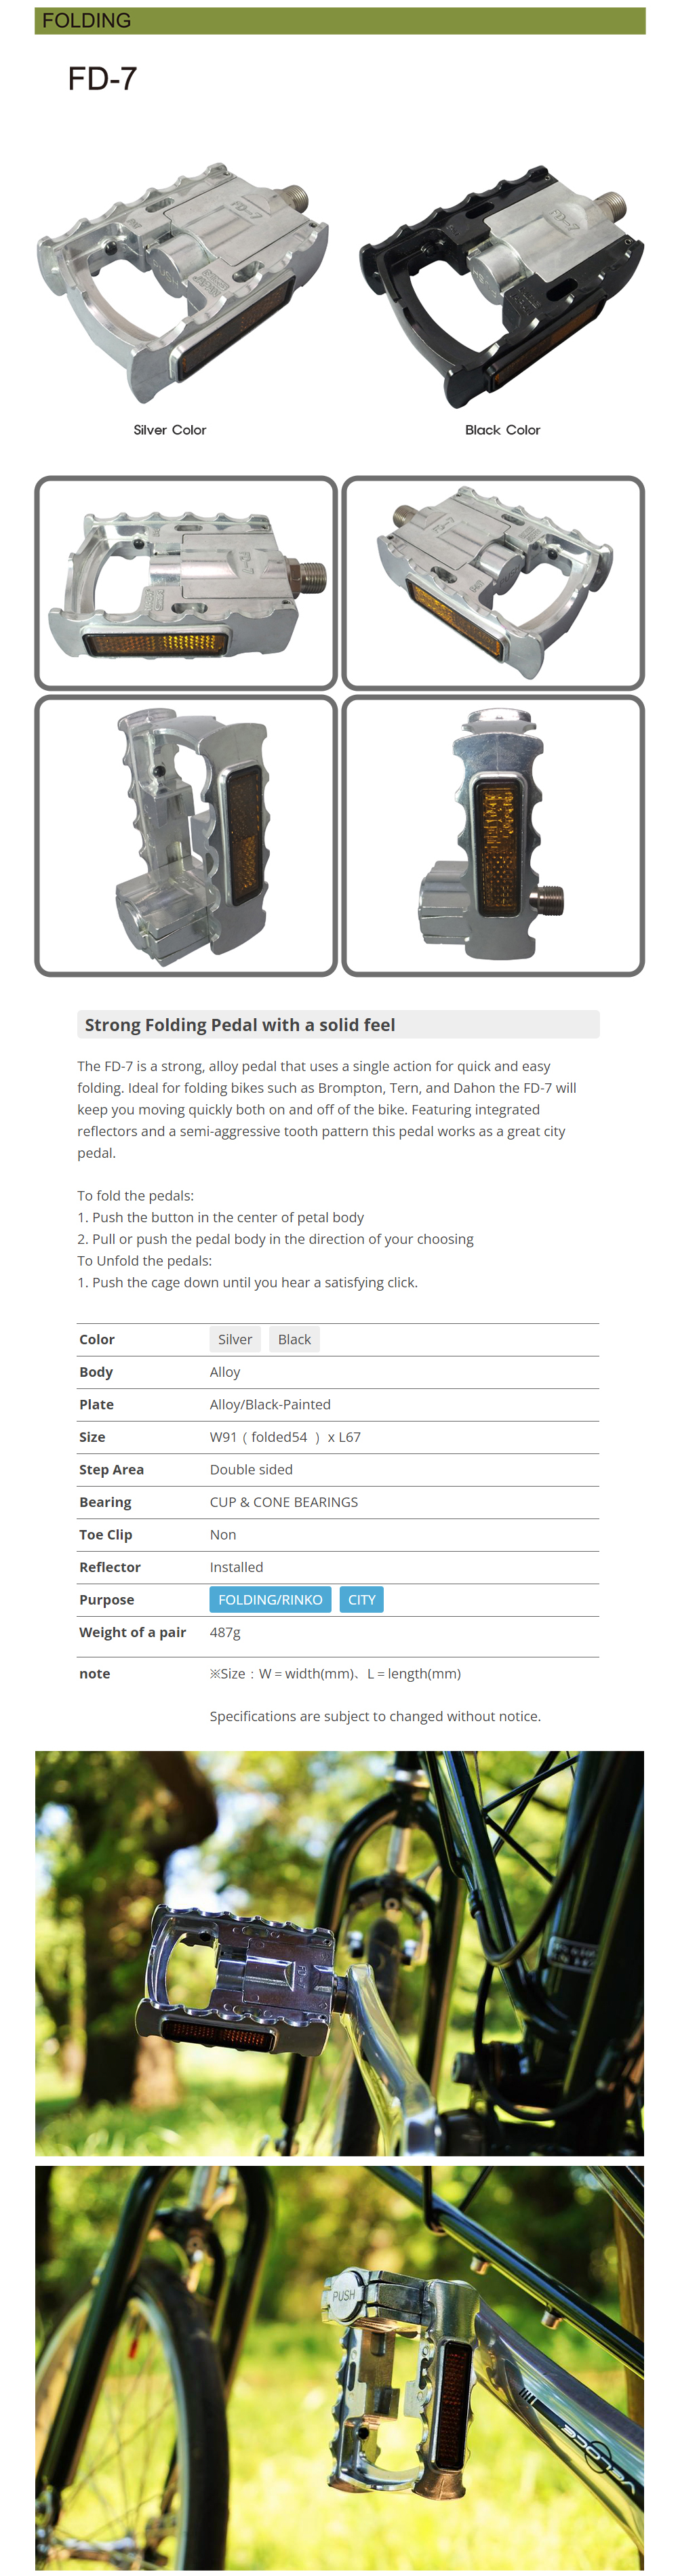Open folded pedal thumbnail showing clear hinge
Screen dimensions: 678x2576
(x=186, y=836)
